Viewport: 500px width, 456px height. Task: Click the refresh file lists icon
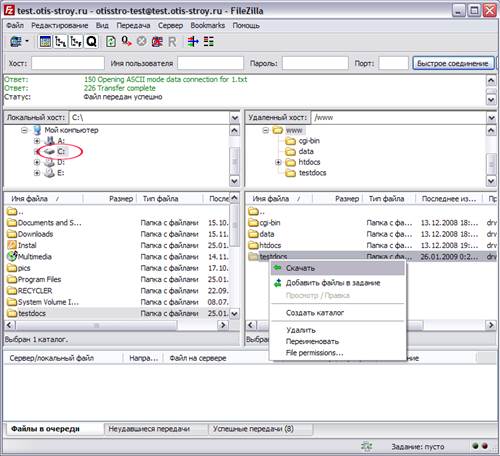click(x=111, y=42)
